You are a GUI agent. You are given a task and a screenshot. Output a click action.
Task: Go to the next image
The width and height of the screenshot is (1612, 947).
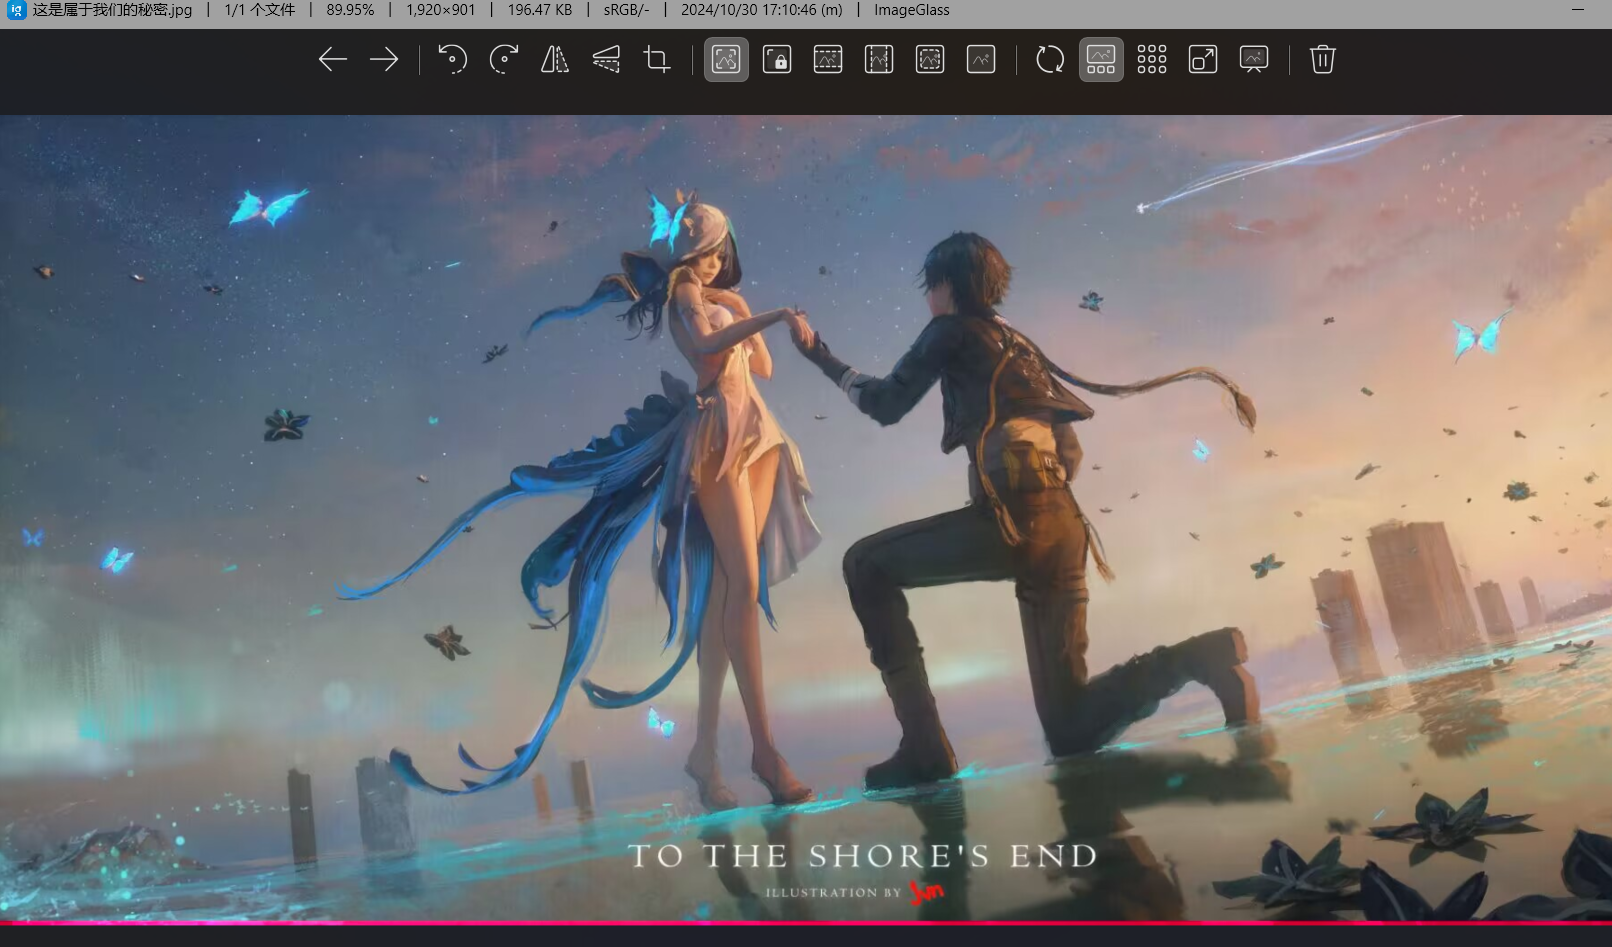coord(384,60)
